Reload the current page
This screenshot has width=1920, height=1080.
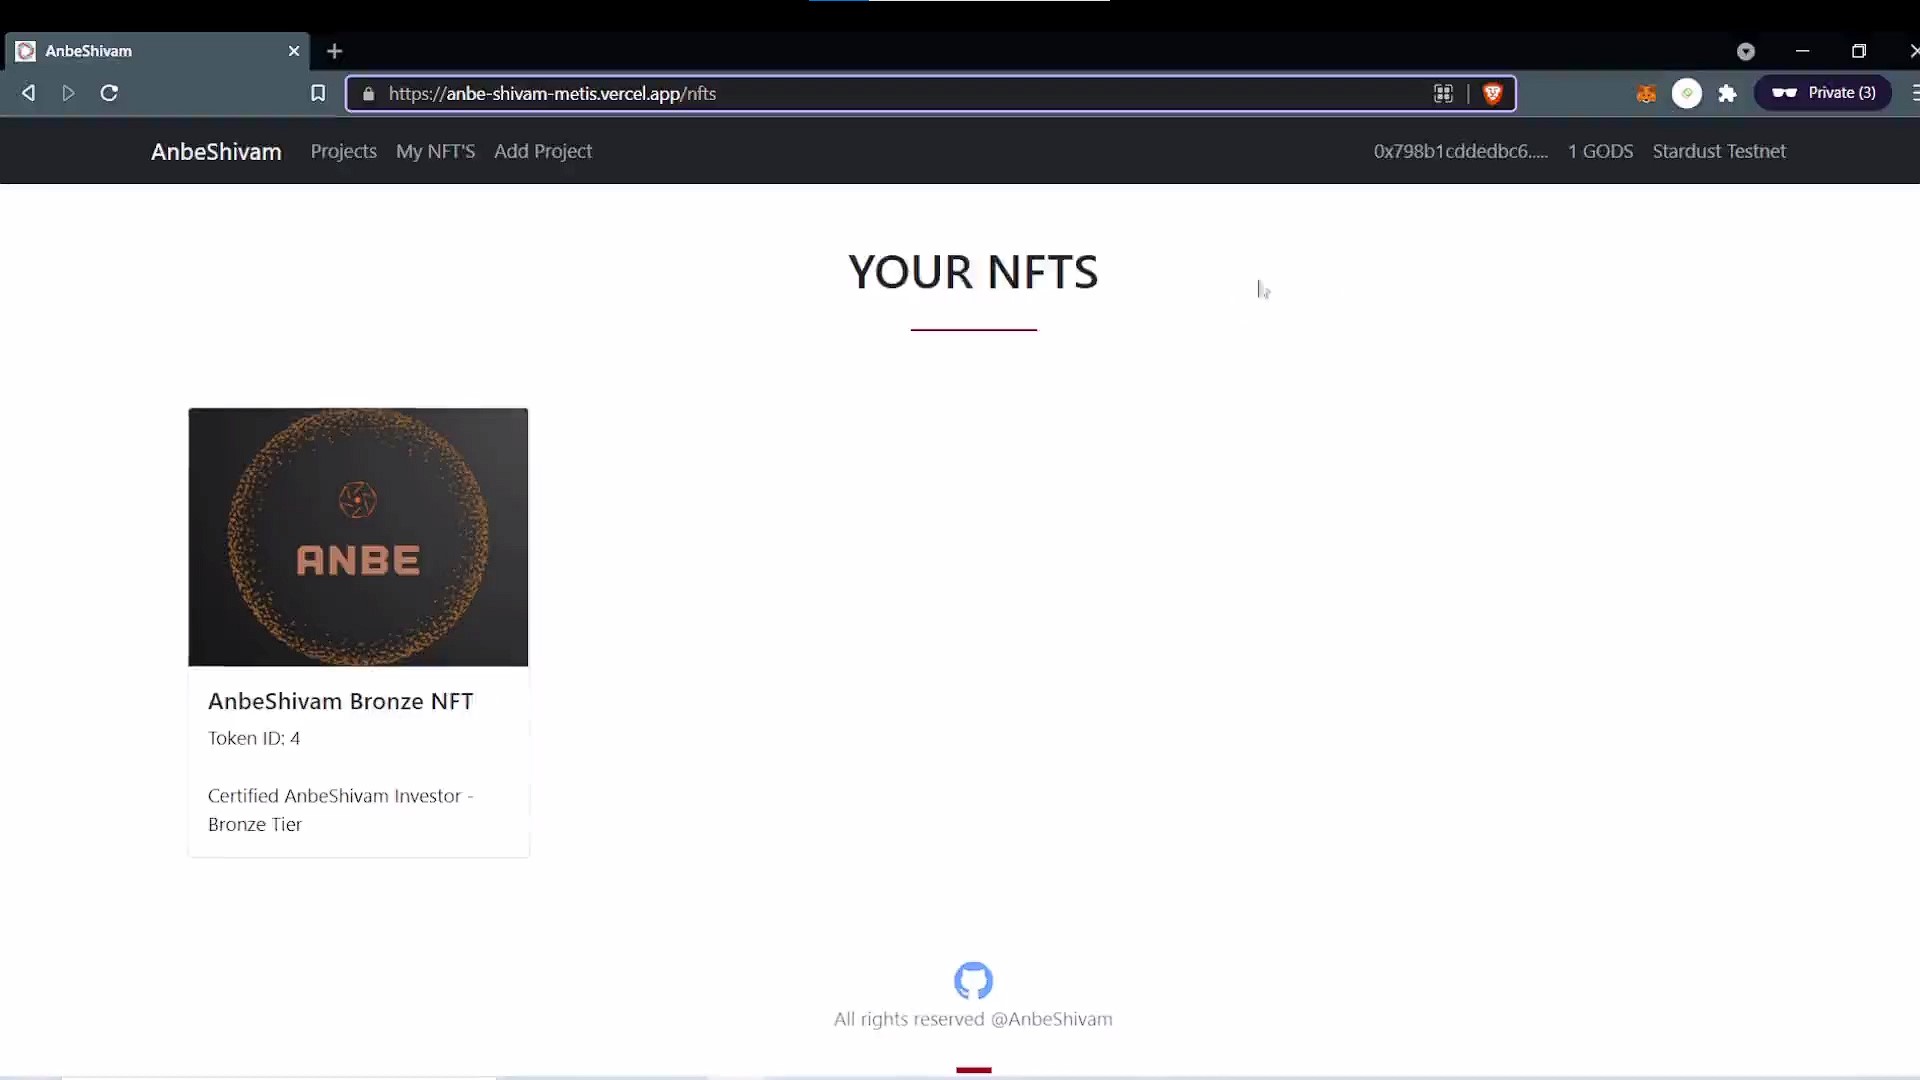click(109, 93)
